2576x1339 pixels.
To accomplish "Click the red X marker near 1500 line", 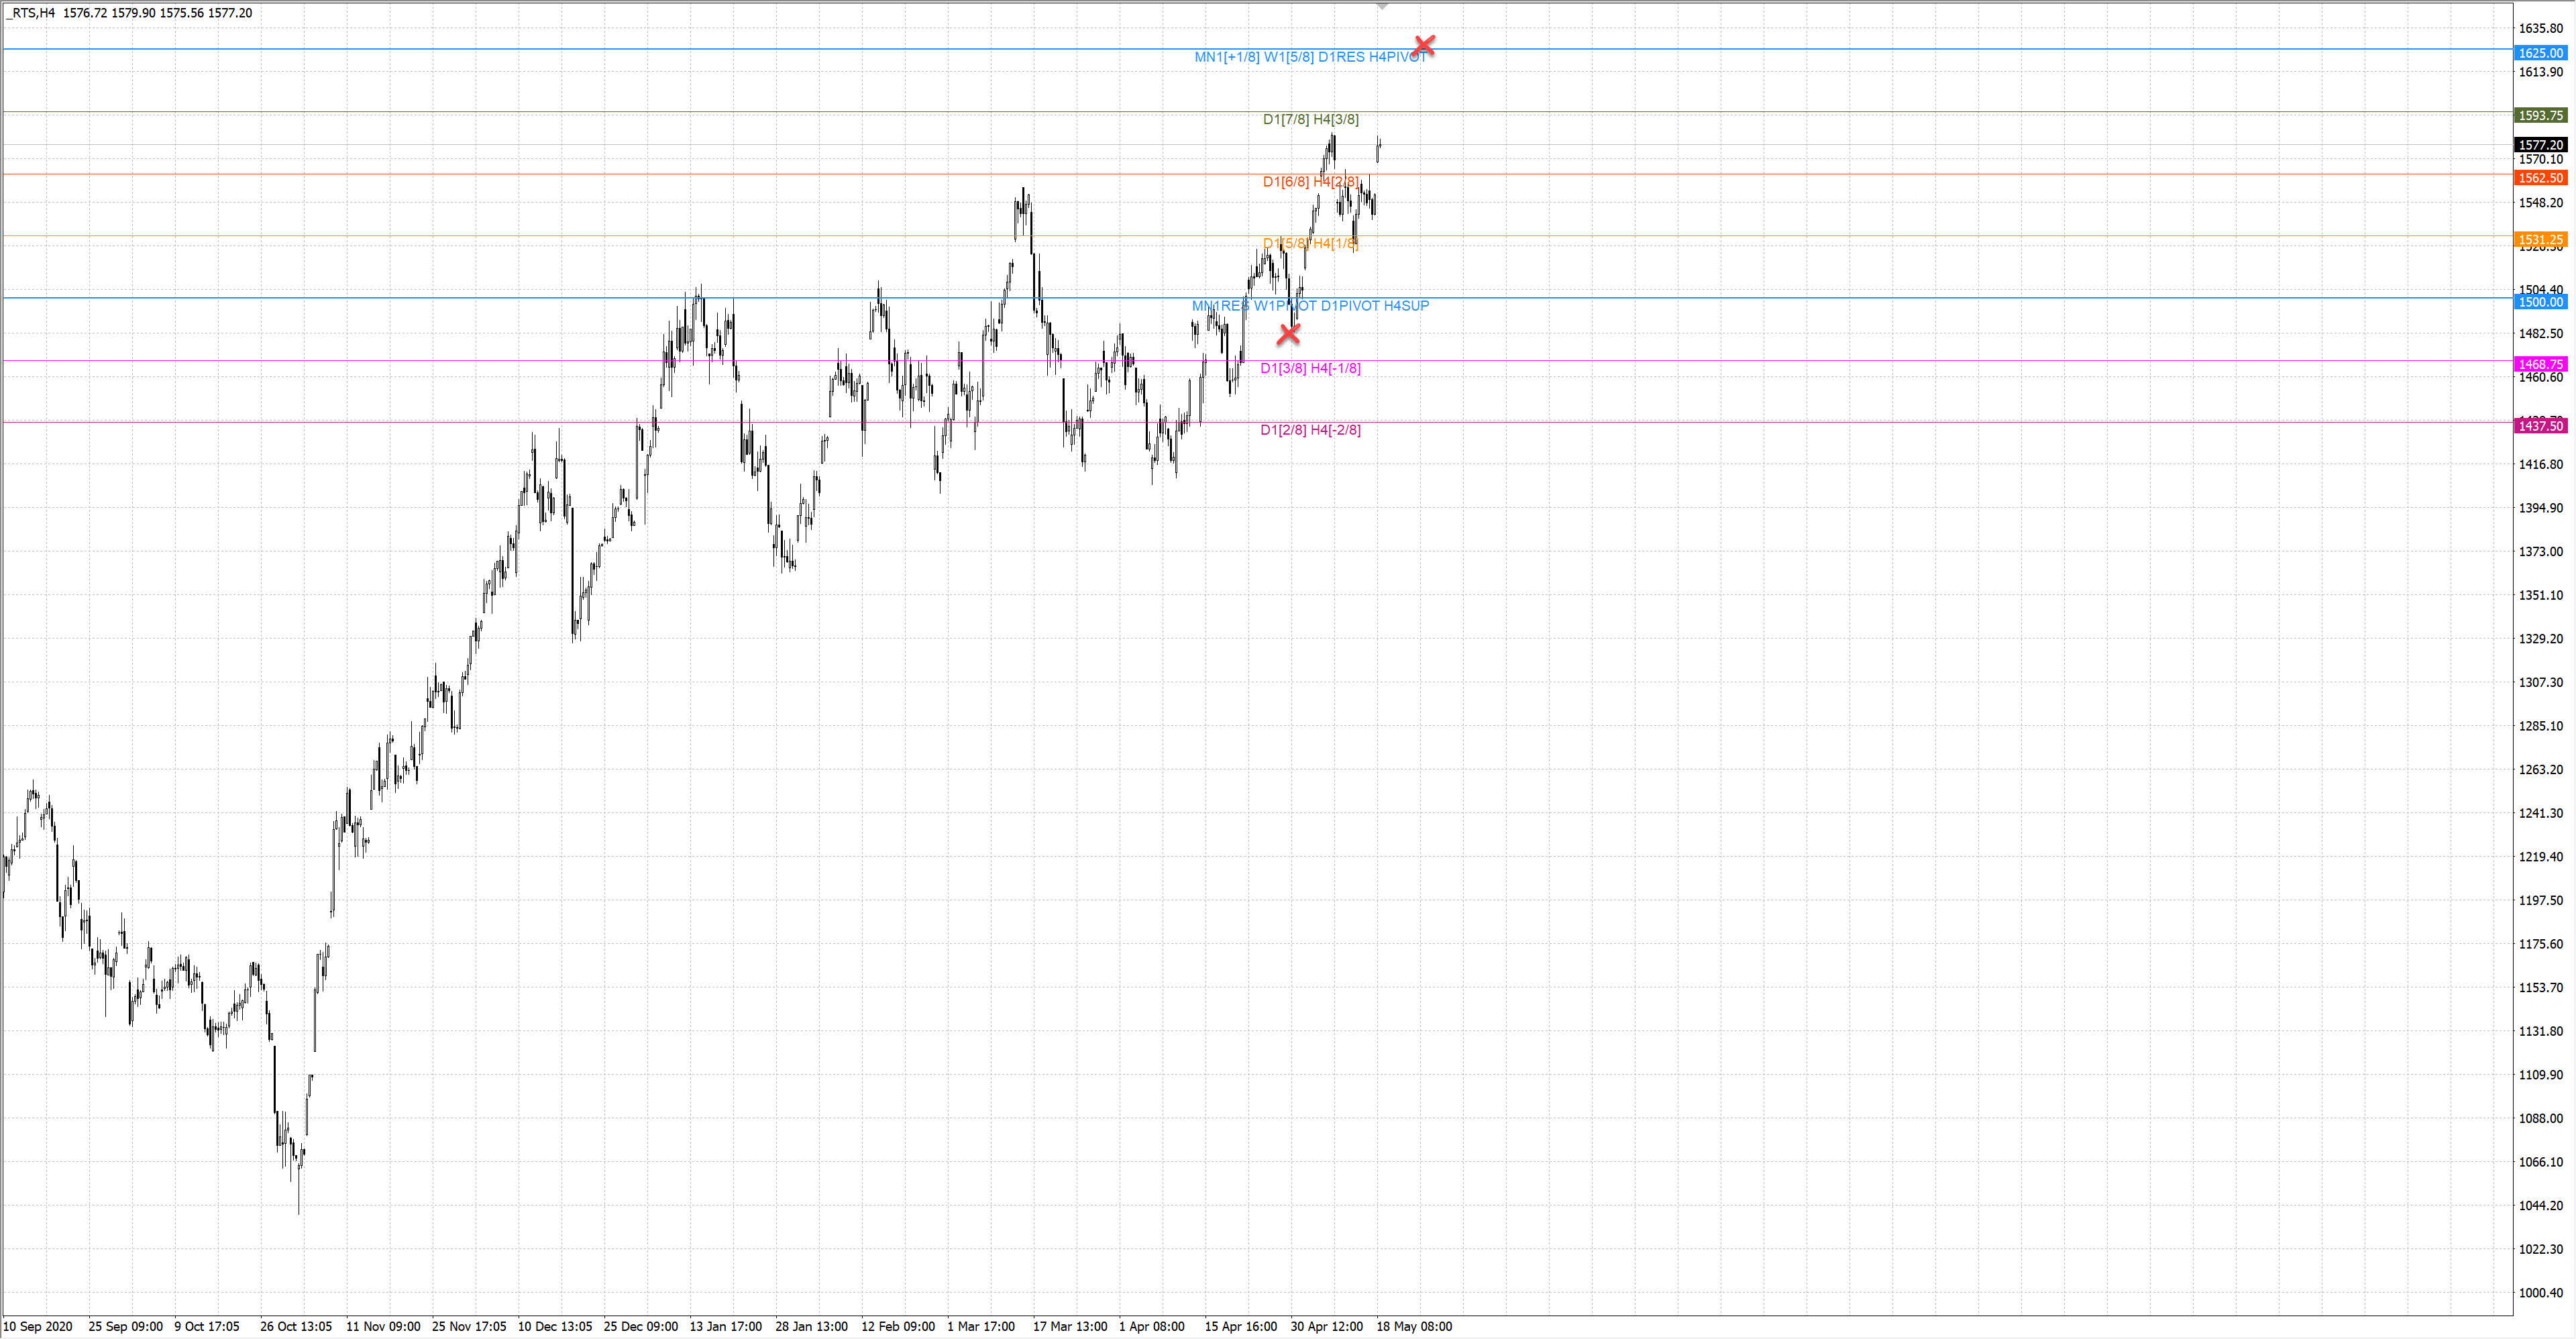I will 1288,334.
